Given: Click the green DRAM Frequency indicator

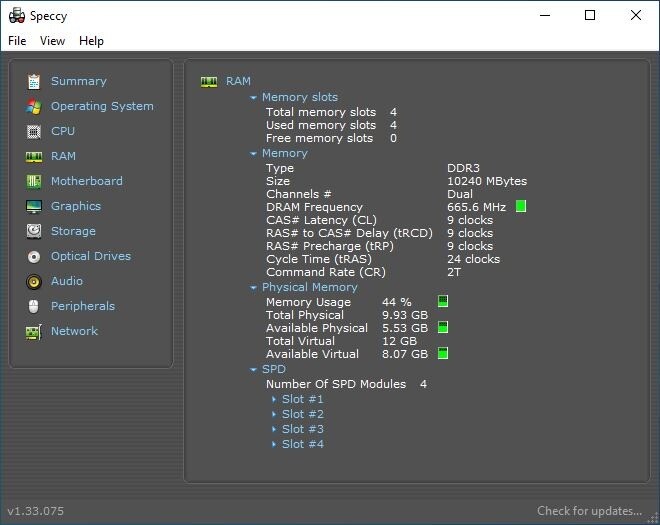Looking at the screenshot, I should [521, 206].
